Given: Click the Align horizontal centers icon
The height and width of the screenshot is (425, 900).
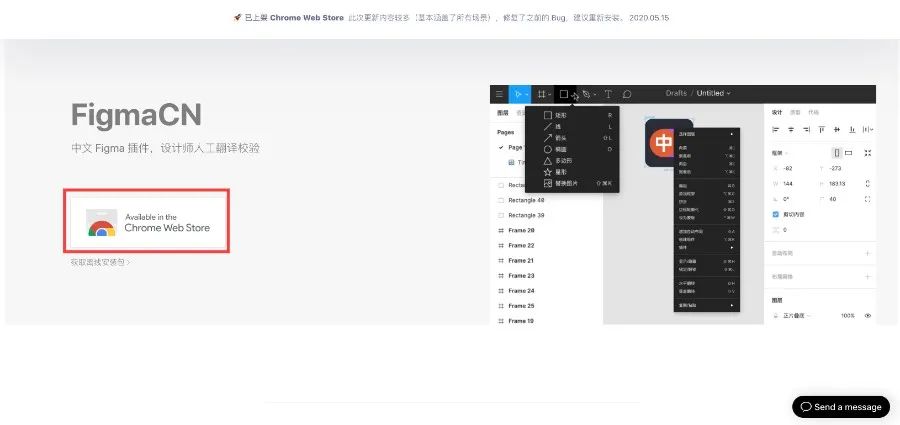Looking at the screenshot, I should (x=791, y=130).
